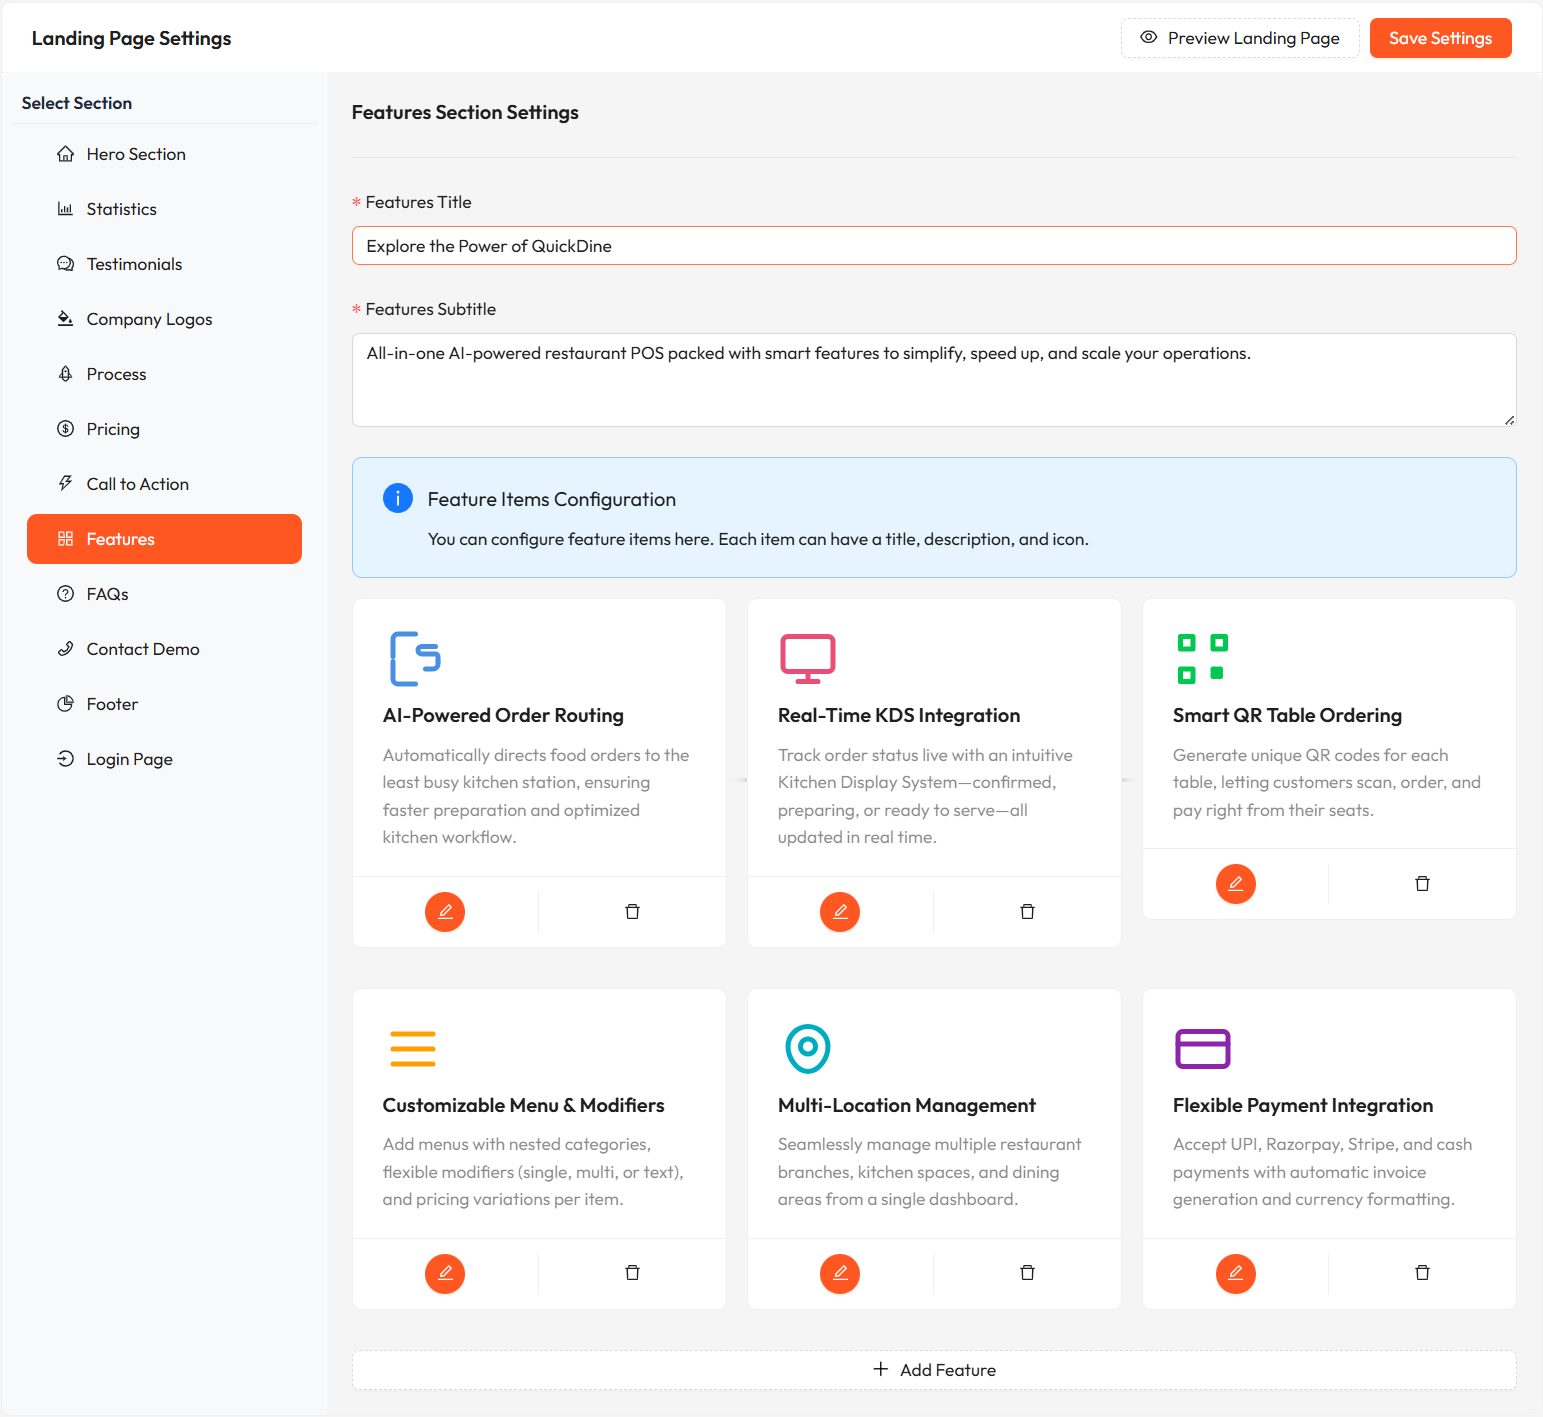Click the eye icon in Preview button
This screenshot has height=1417, width=1543.
(1149, 37)
